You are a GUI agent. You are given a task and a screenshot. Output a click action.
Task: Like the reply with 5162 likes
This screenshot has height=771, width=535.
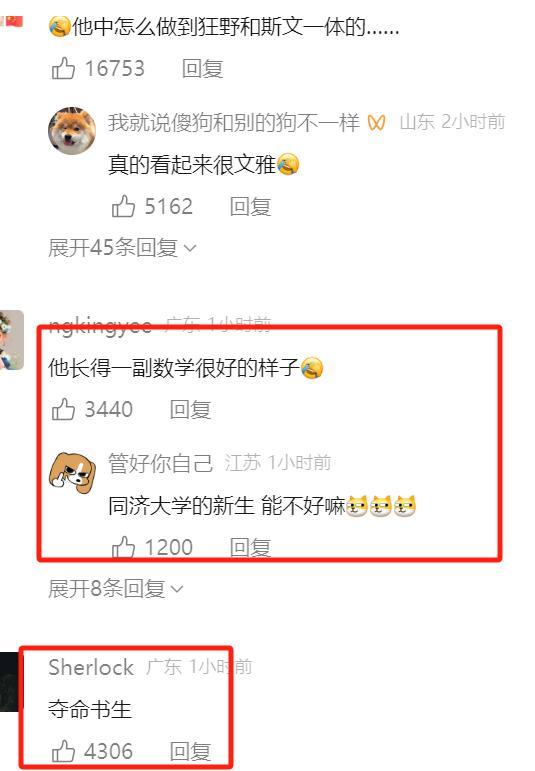point(123,206)
